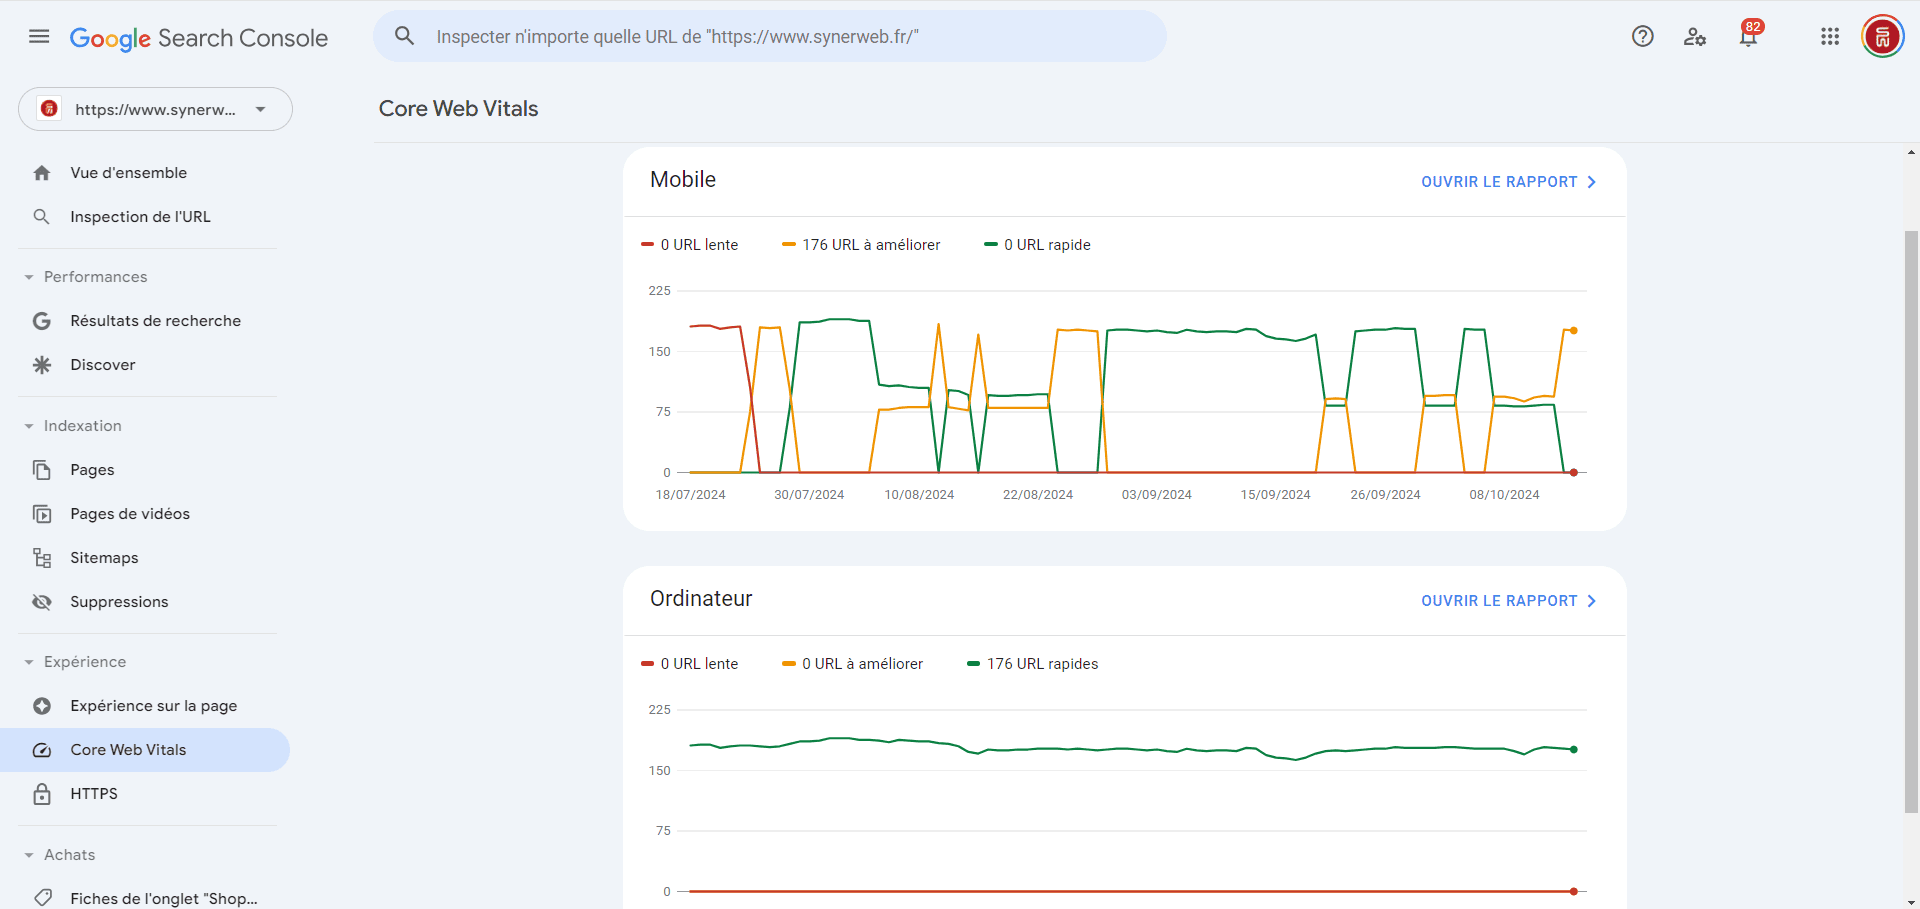
Task: Click the search magnifier icon in URL bar
Action: pos(404,36)
